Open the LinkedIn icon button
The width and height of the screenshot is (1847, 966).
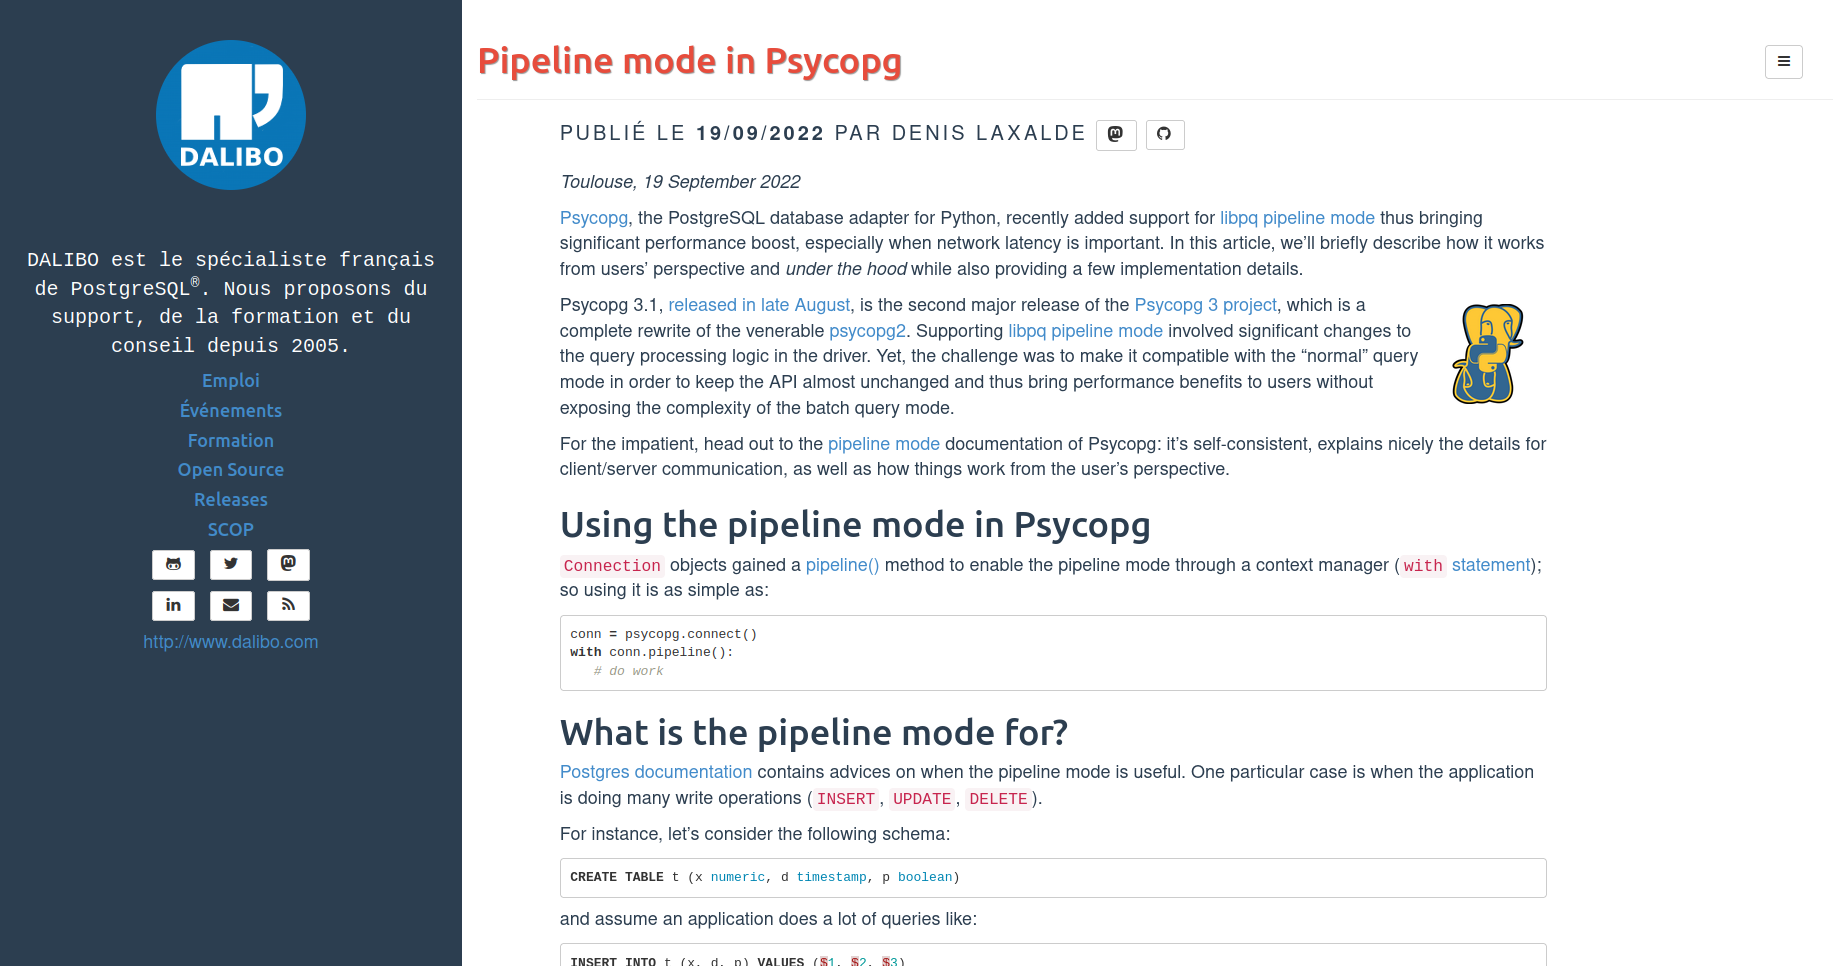click(x=173, y=605)
